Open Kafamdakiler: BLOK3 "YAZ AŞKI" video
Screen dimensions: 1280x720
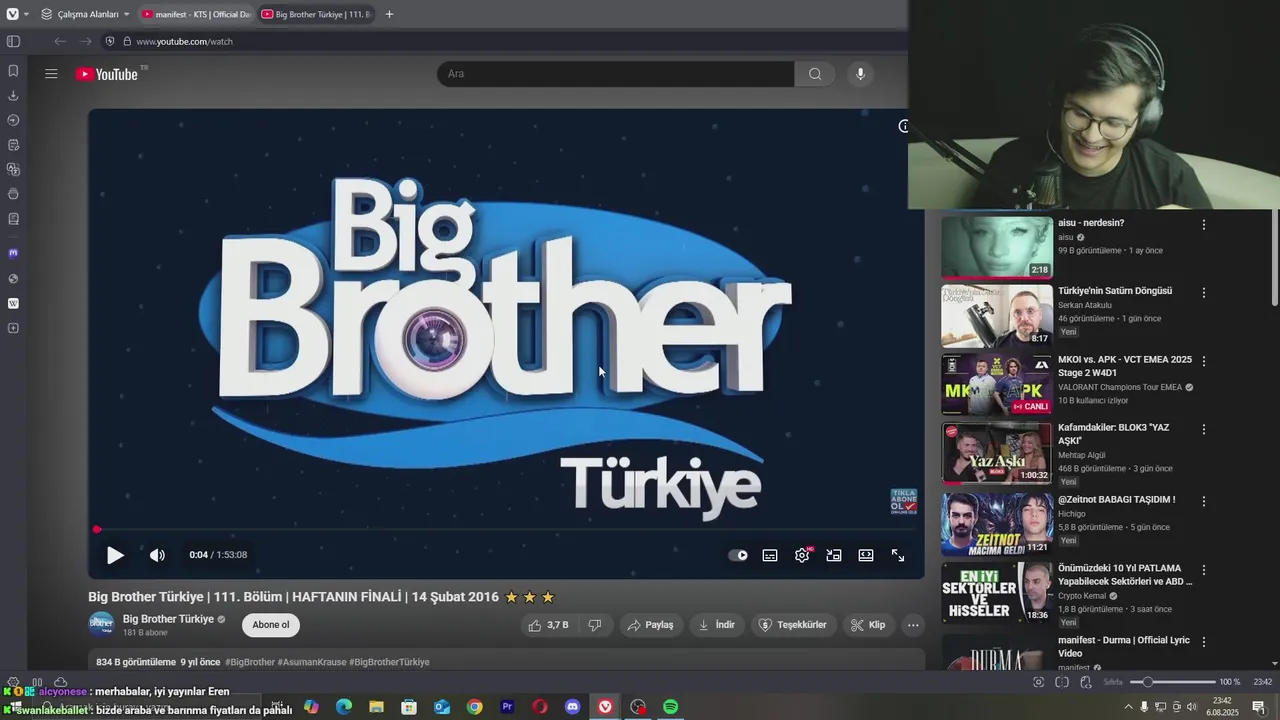click(997, 453)
